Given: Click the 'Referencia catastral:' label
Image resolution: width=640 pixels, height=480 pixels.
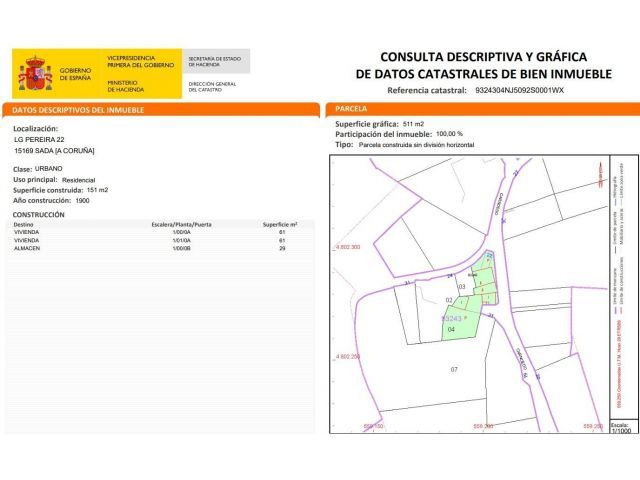Looking at the screenshot, I should (427, 90).
